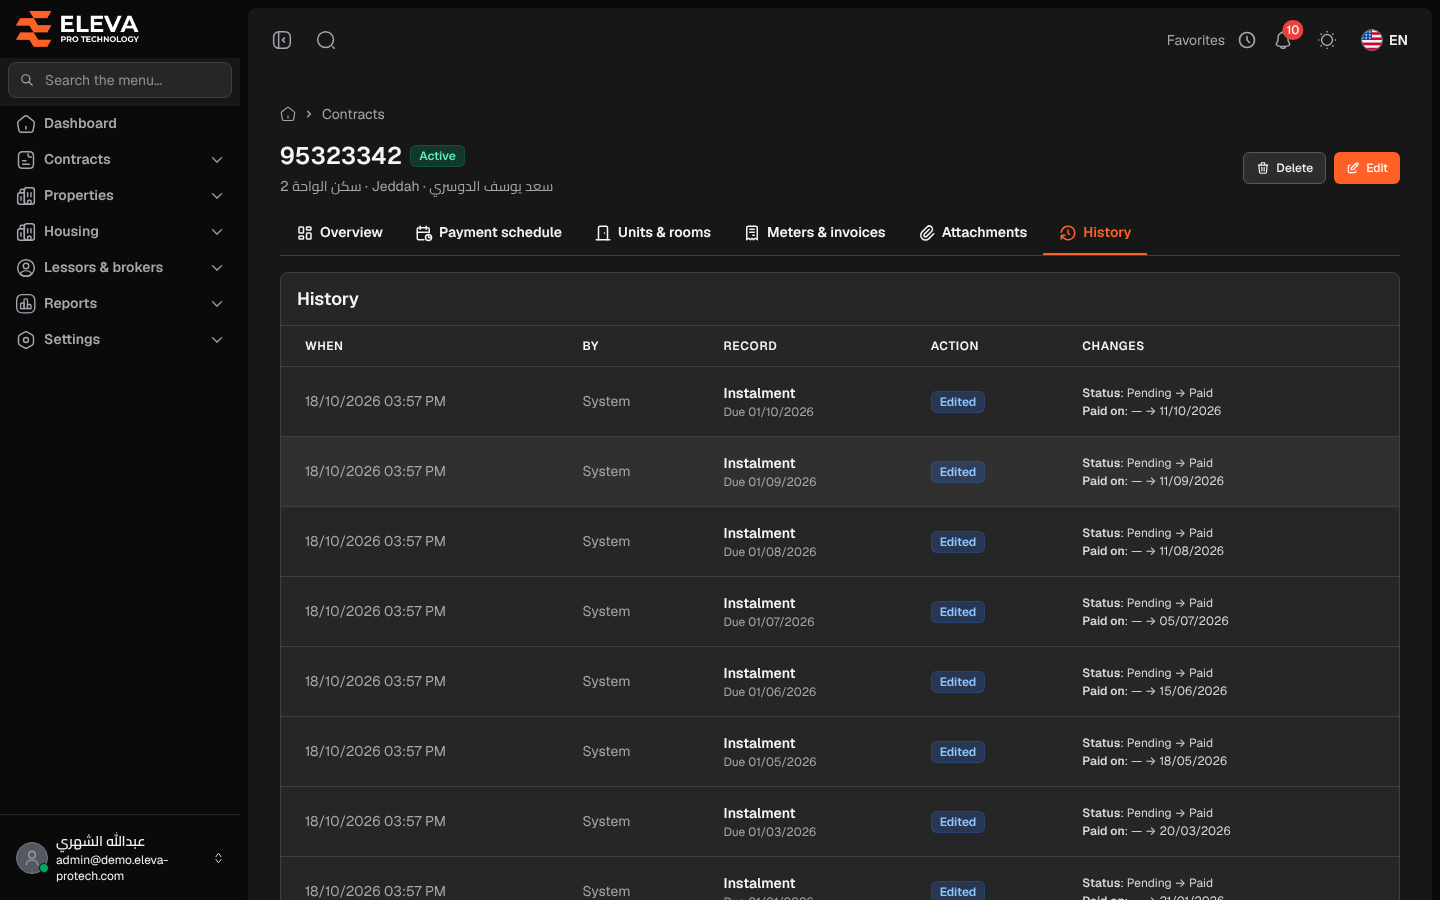This screenshot has width=1440, height=900.
Task: Select the History tab
Action: pos(1095,233)
